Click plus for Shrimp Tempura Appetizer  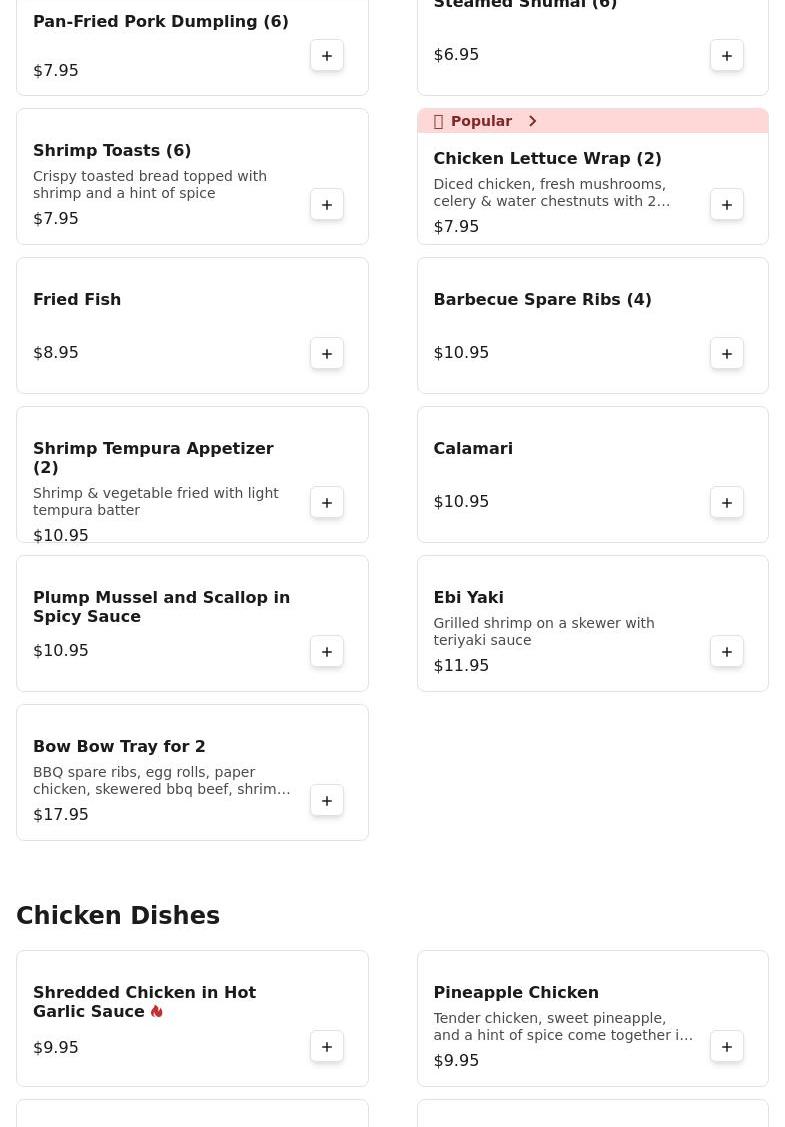coord(327,503)
